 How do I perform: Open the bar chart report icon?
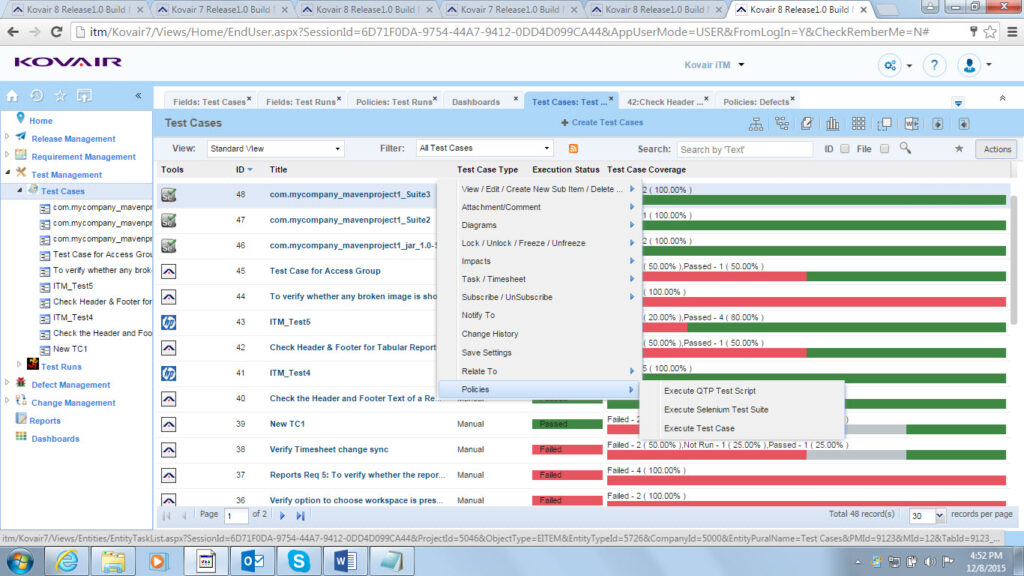click(x=832, y=124)
